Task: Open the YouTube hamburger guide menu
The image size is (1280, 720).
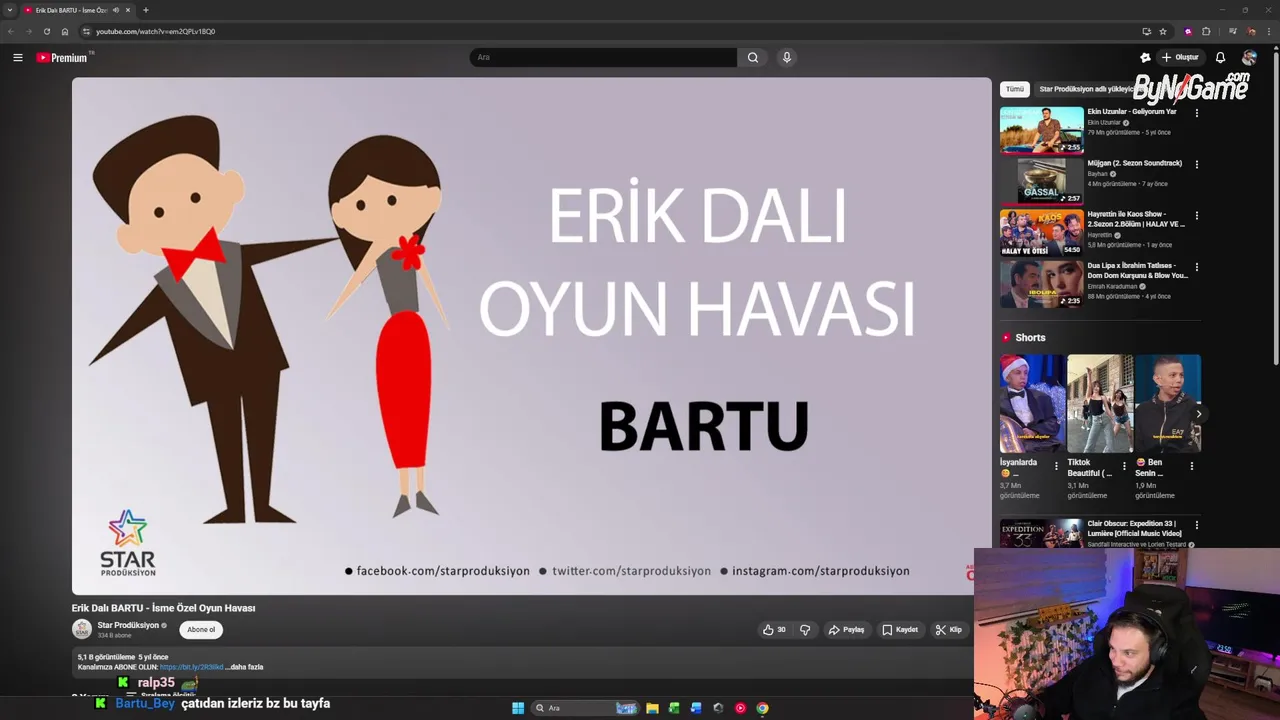Action: (18, 57)
